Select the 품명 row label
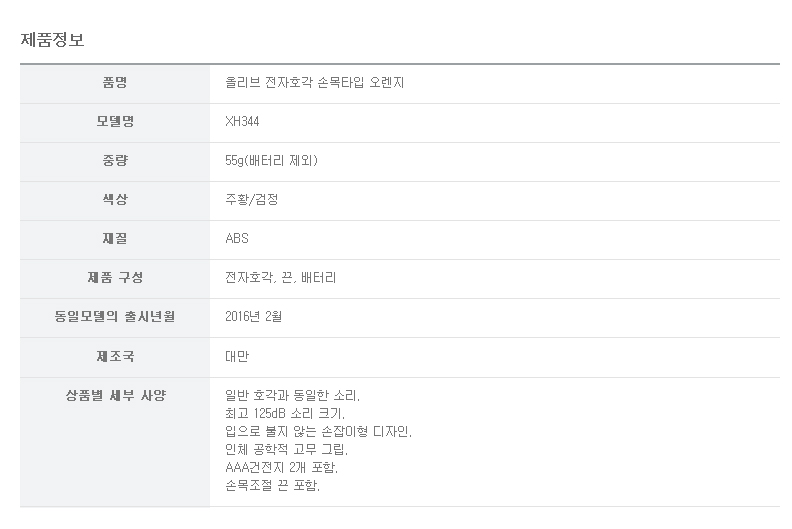Screen dimensions: 792x529 (115, 83)
